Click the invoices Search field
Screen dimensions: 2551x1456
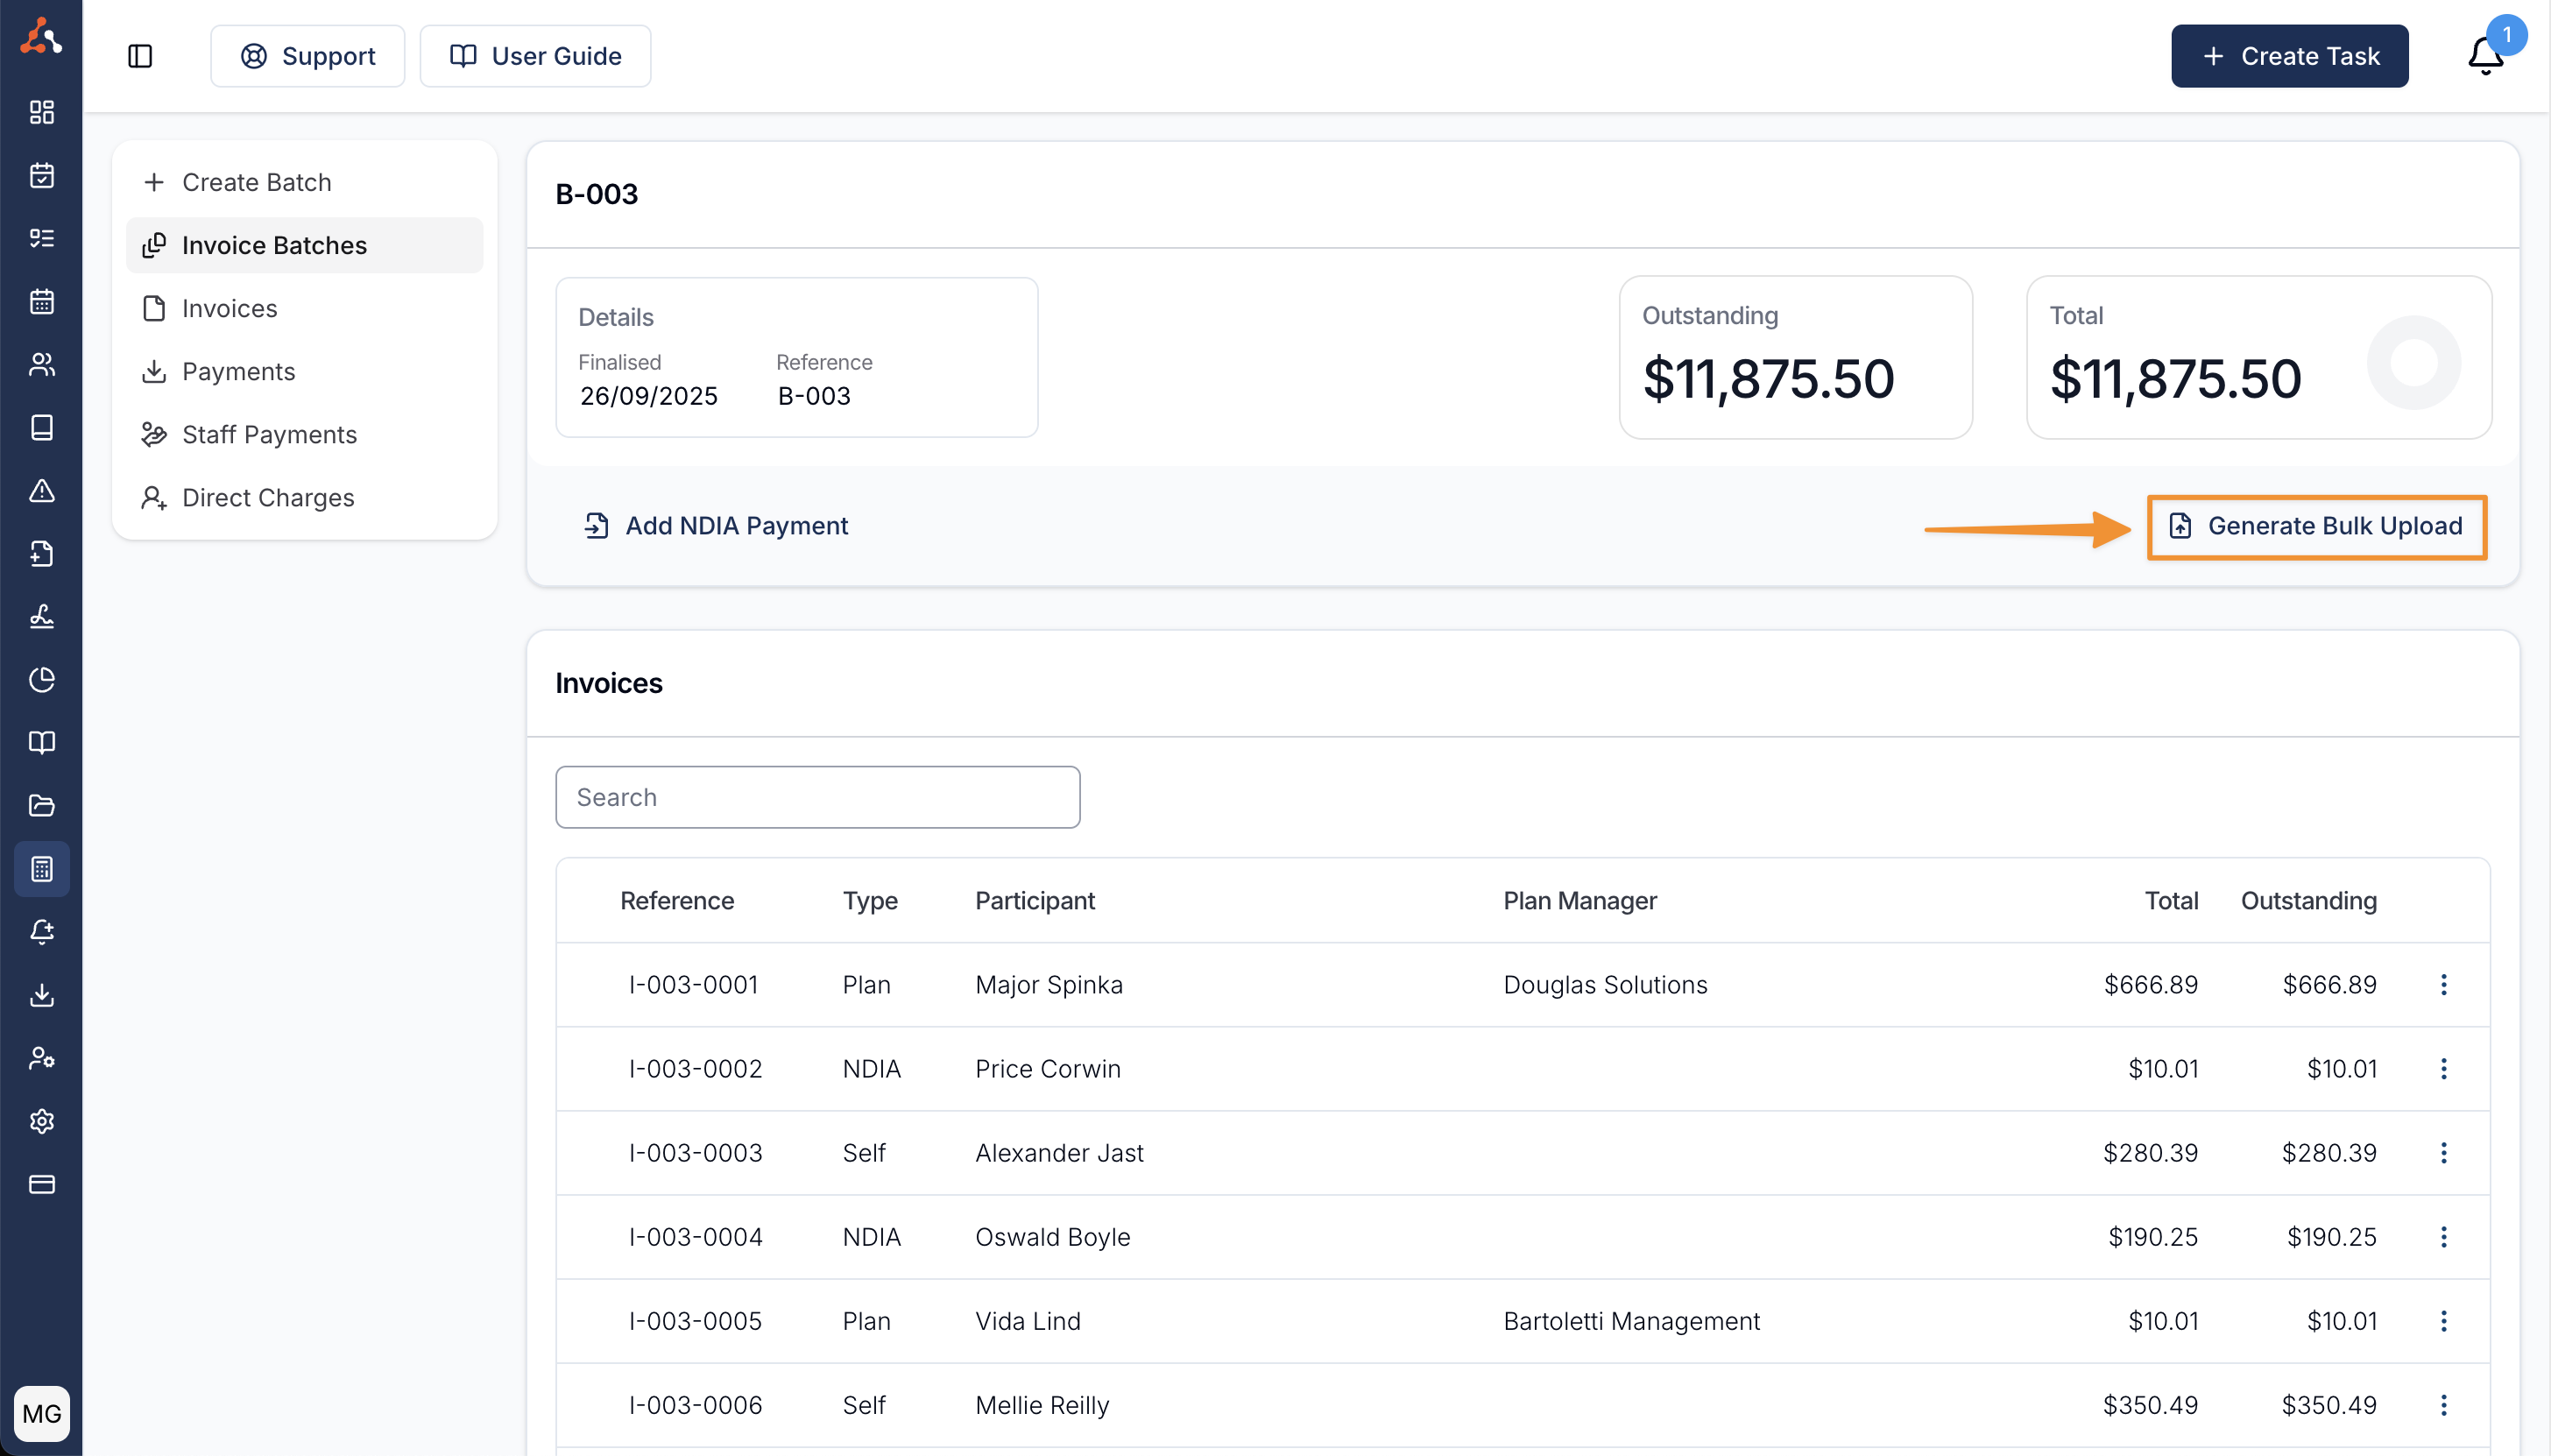point(817,797)
